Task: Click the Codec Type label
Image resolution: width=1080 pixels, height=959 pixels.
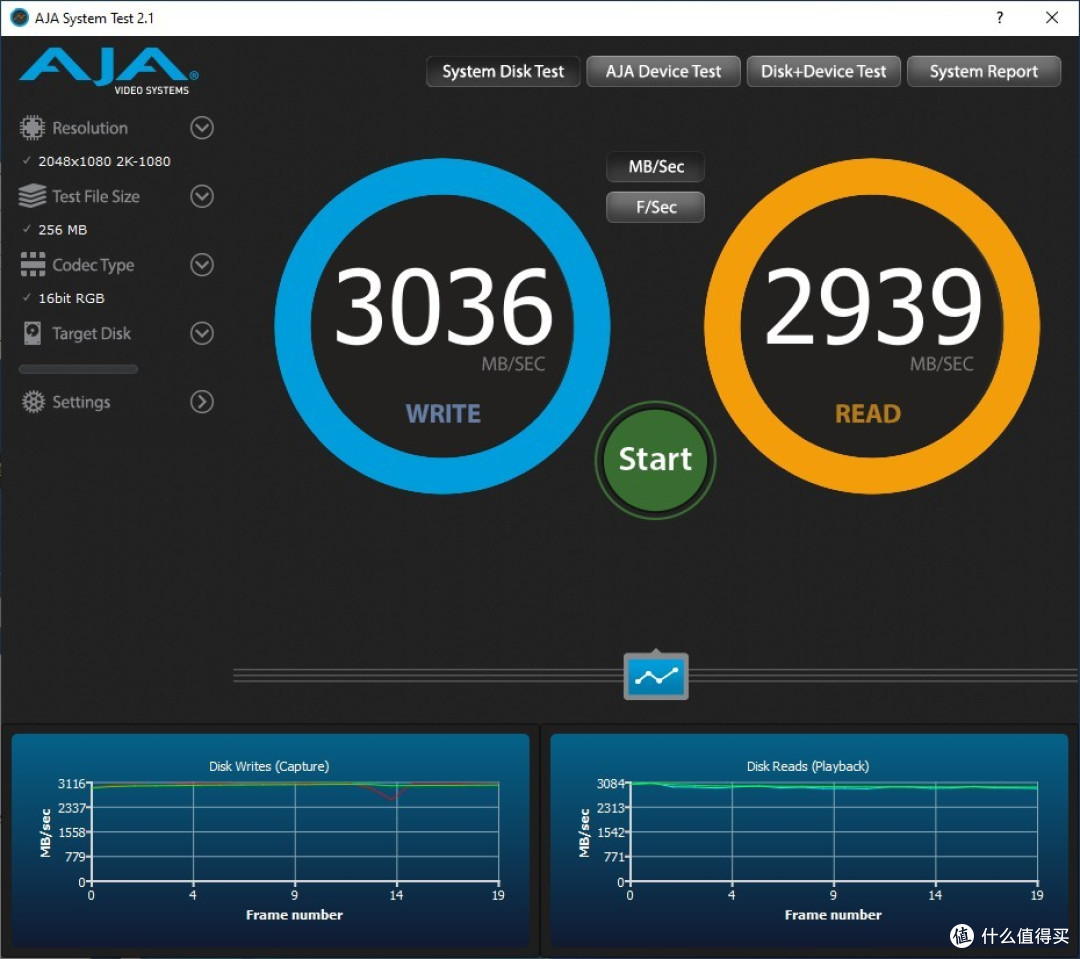Action: [x=93, y=265]
